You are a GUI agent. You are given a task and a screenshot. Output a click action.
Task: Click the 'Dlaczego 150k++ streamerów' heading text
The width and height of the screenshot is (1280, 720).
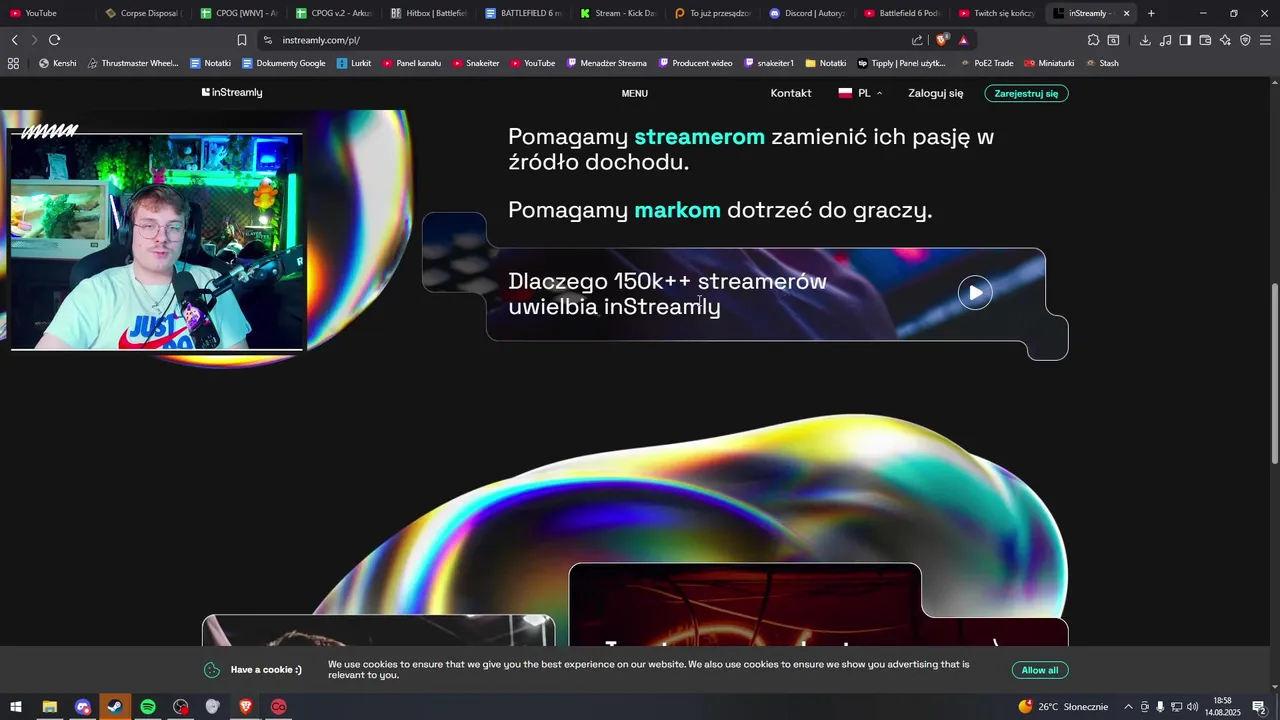click(x=668, y=294)
